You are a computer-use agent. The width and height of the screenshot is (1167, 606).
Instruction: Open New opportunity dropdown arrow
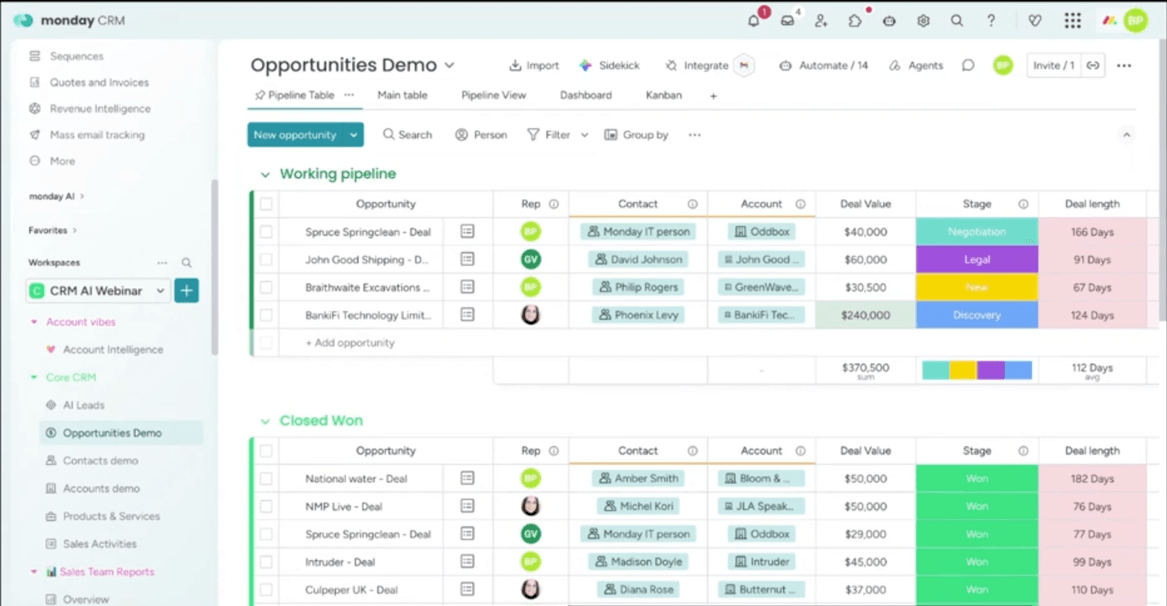354,135
